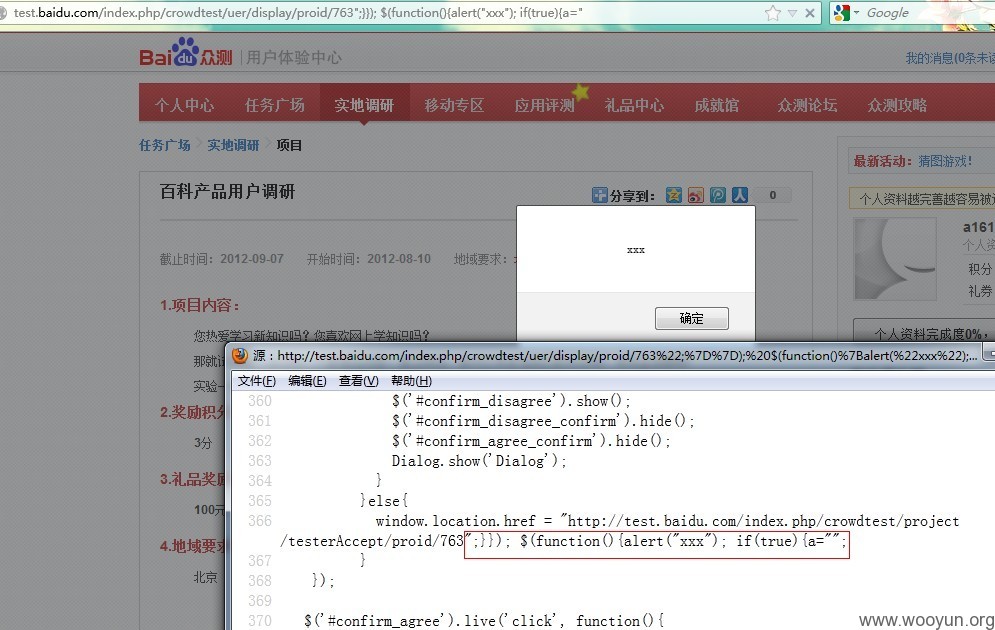Click the share count showing 0
This screenshot has width=995, height=630.
point(773,195)
